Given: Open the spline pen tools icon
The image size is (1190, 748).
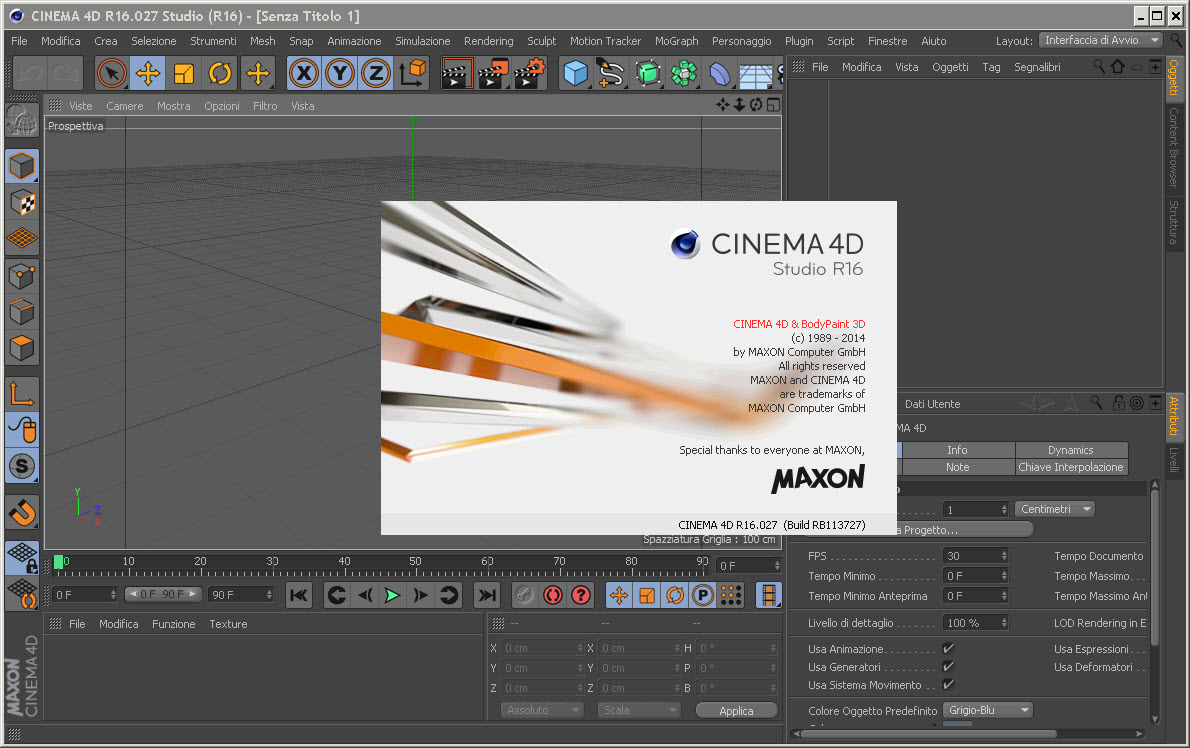Looking at the screenshot, I should coord(612,74).
